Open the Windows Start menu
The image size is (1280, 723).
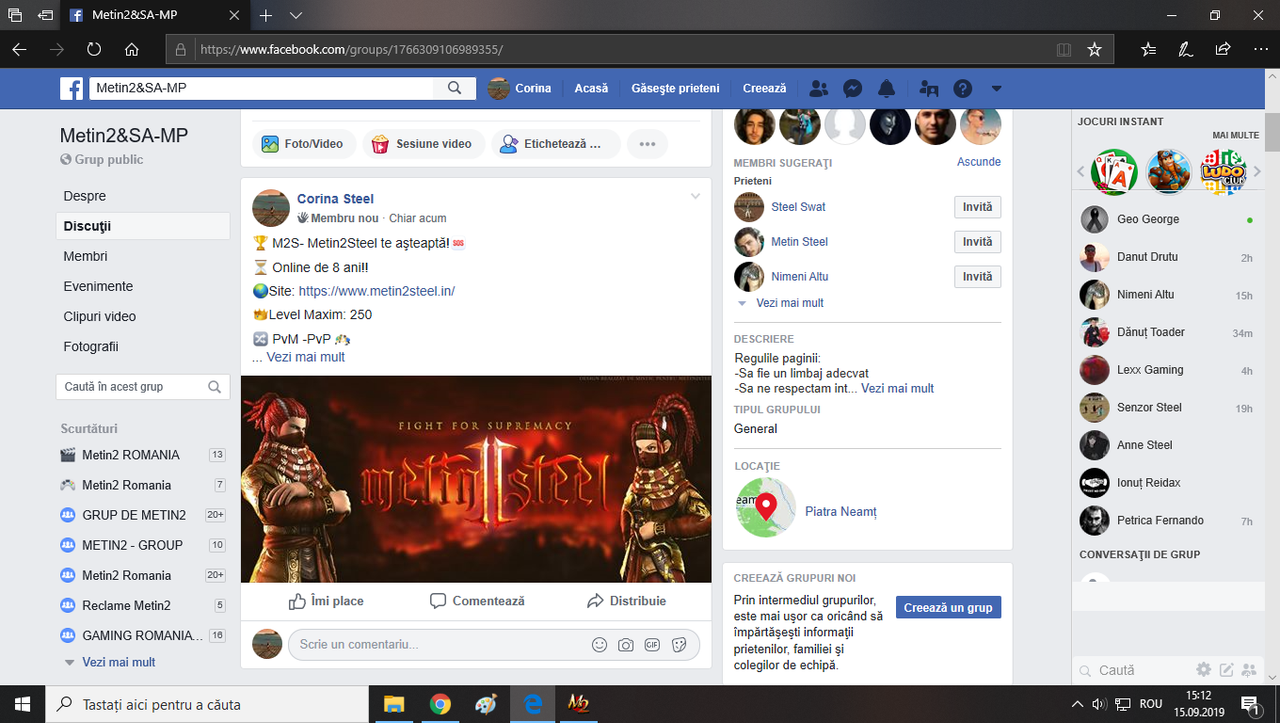pyautogui.click(x=23, y=704)
